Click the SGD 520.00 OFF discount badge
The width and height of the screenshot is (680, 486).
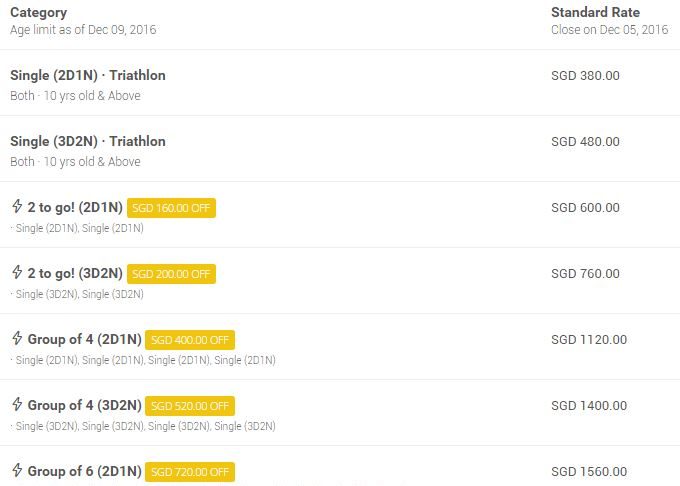190,406
